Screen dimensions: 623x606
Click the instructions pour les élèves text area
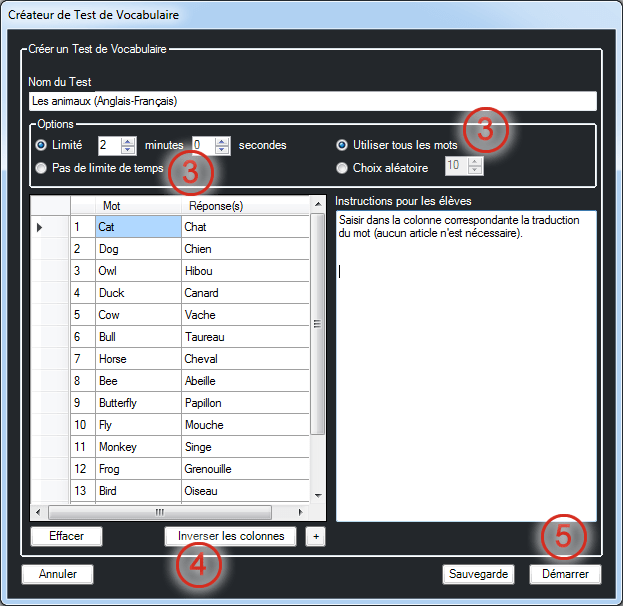coord(466,380)
